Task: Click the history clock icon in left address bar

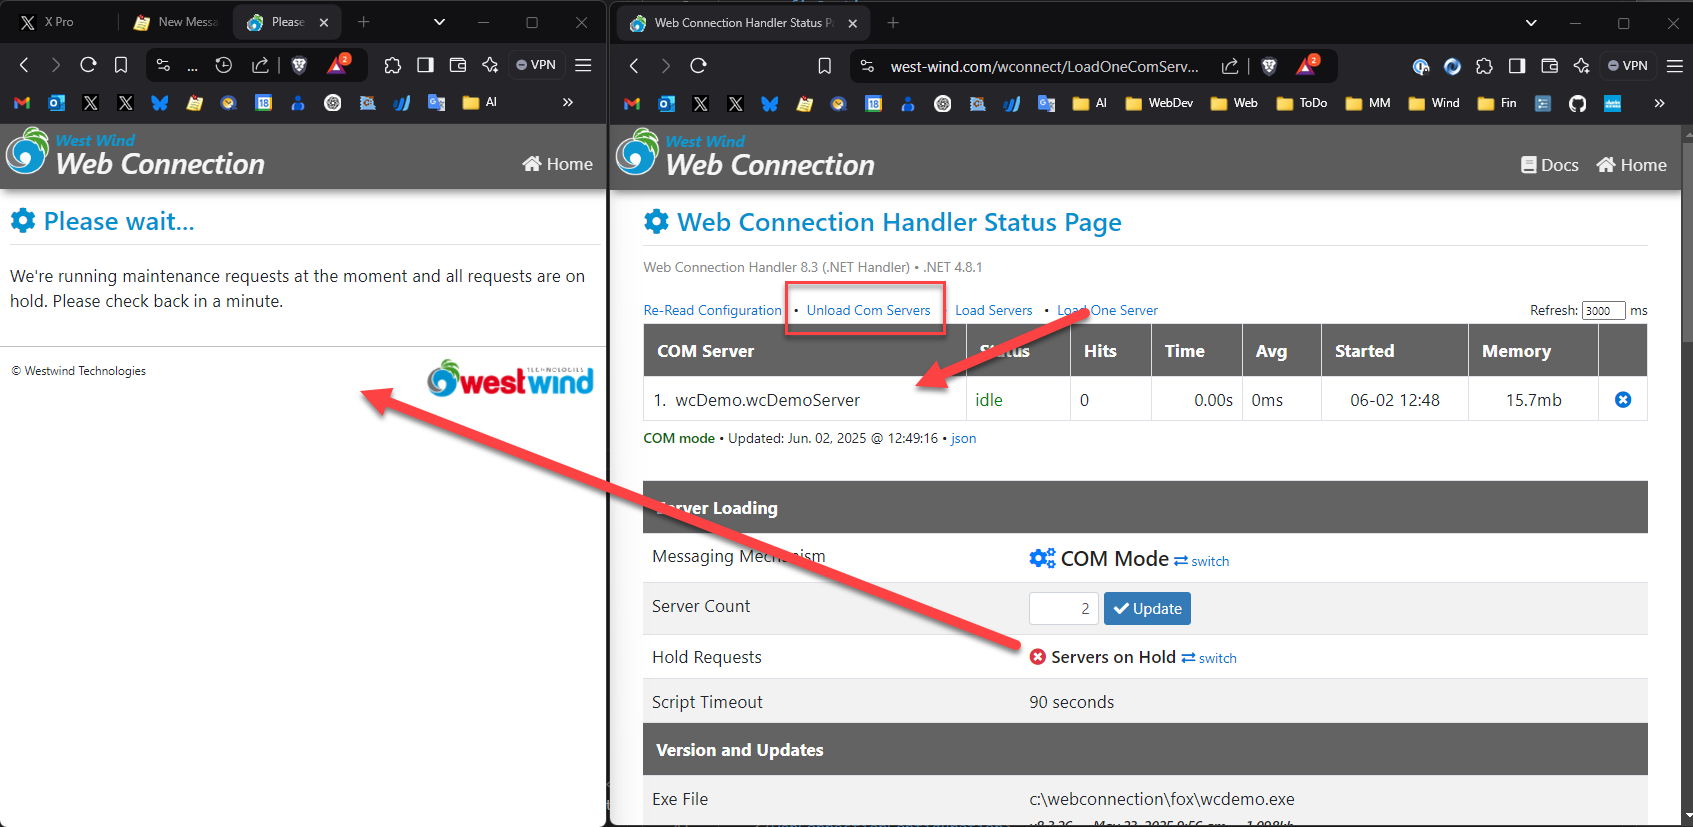Action: (224, 65)
